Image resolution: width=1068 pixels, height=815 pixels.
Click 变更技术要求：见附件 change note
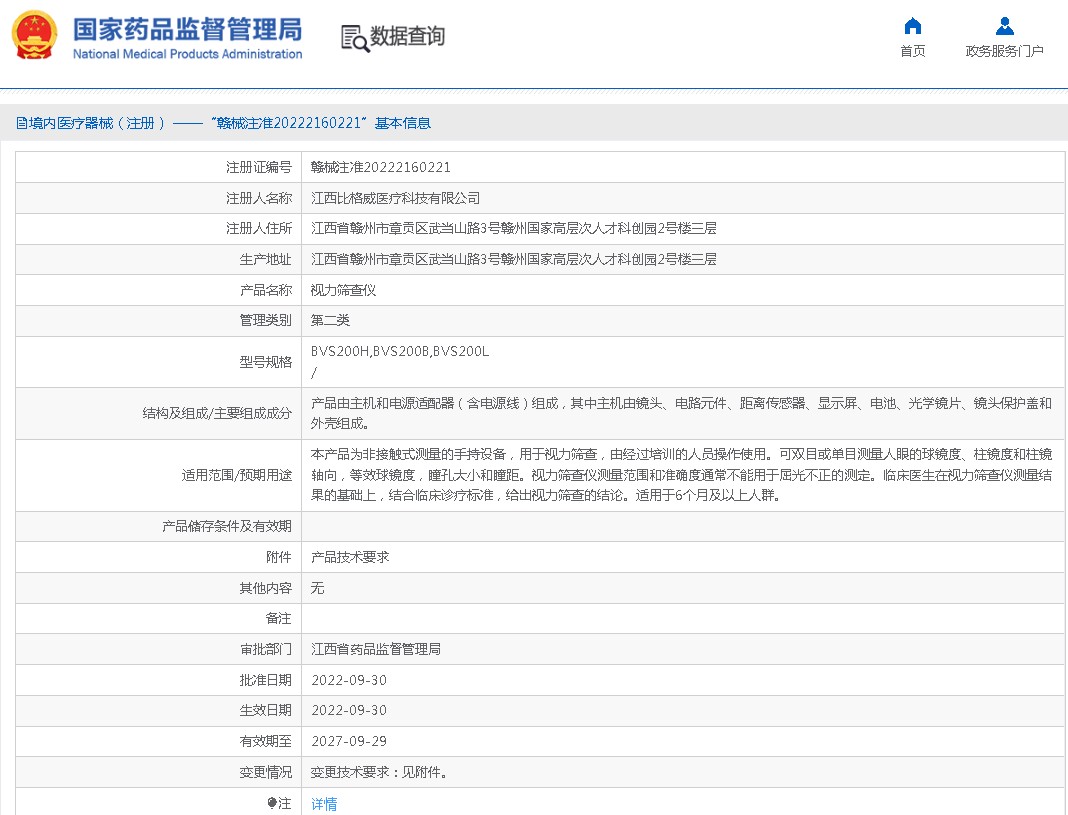click(379, 772)
